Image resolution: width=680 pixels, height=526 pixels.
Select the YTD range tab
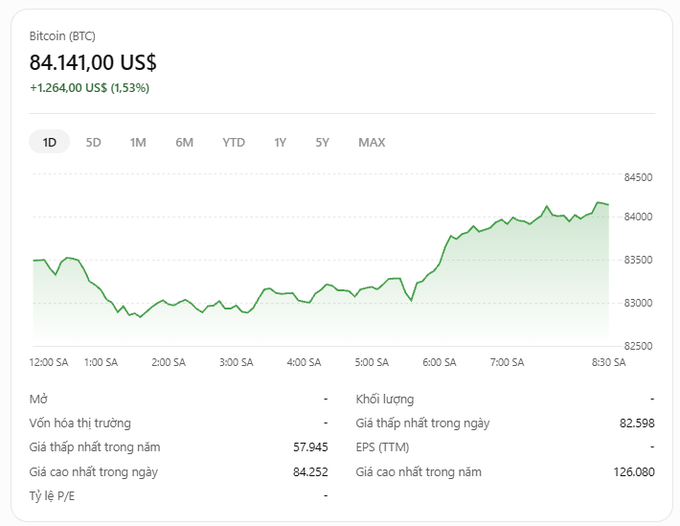[234, 142]
